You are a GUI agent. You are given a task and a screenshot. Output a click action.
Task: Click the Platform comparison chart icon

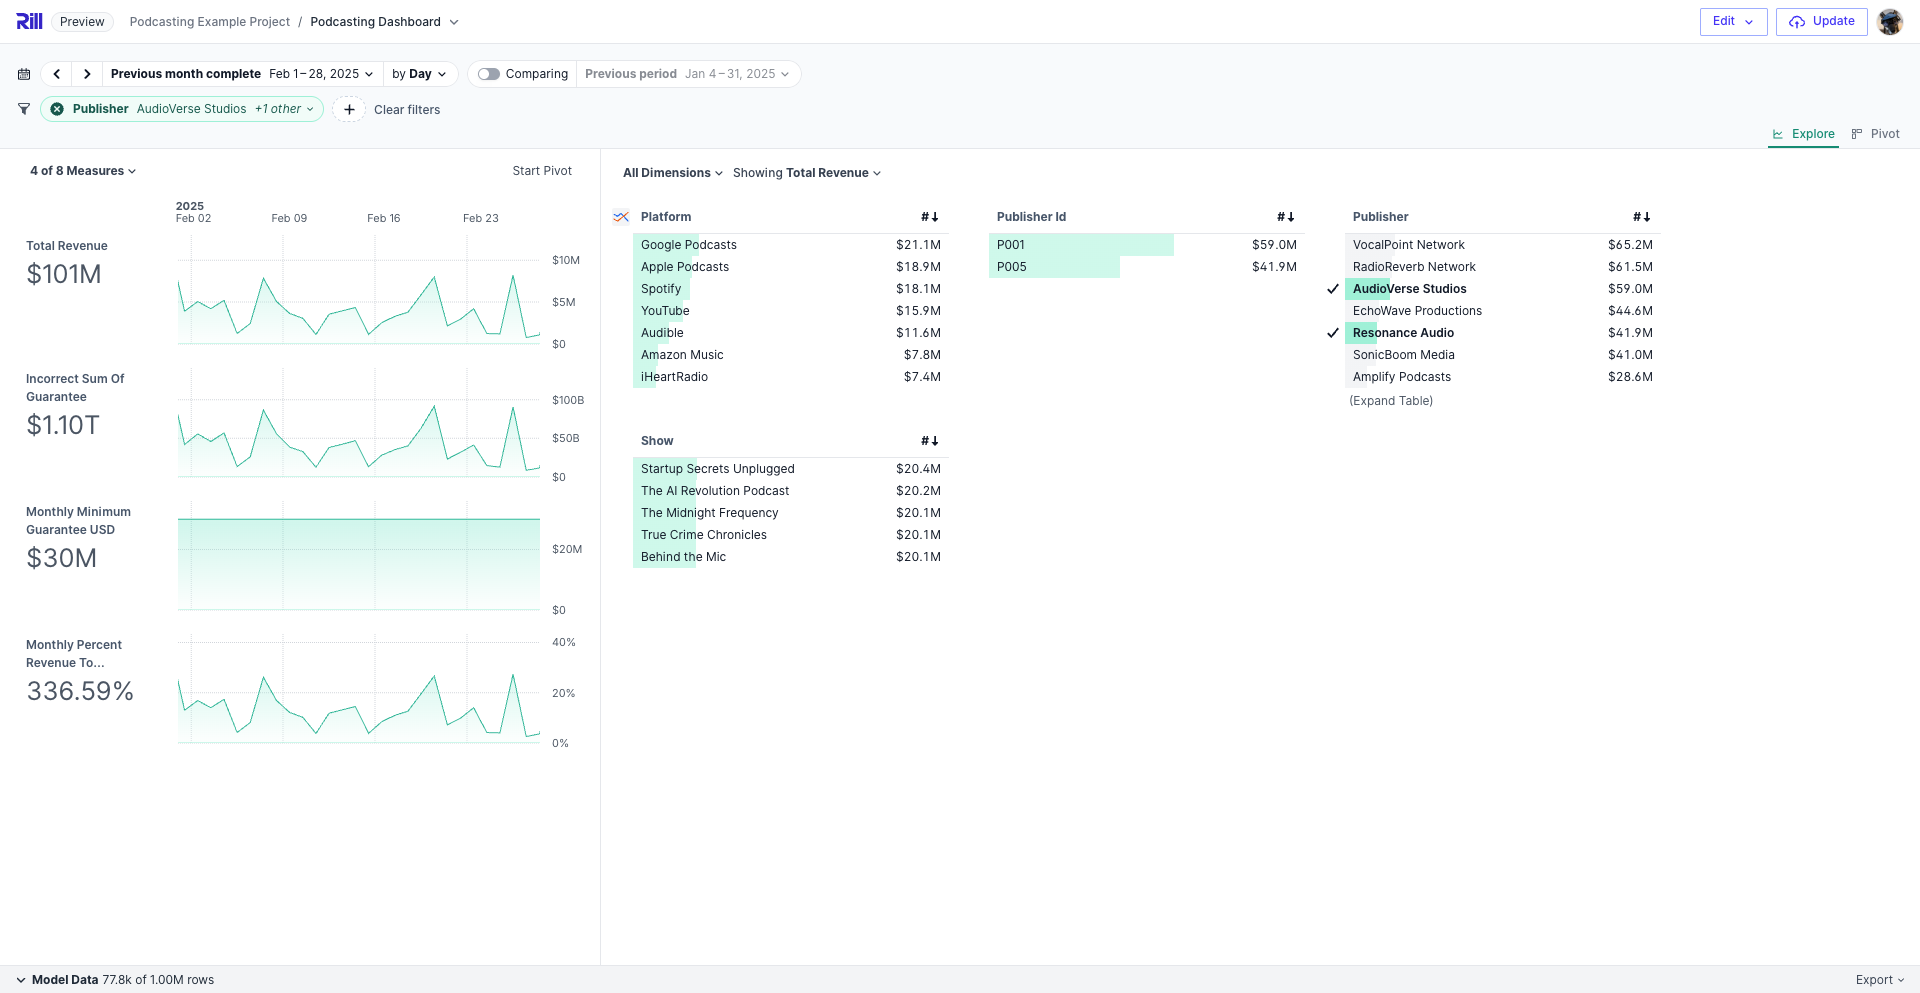621,217
